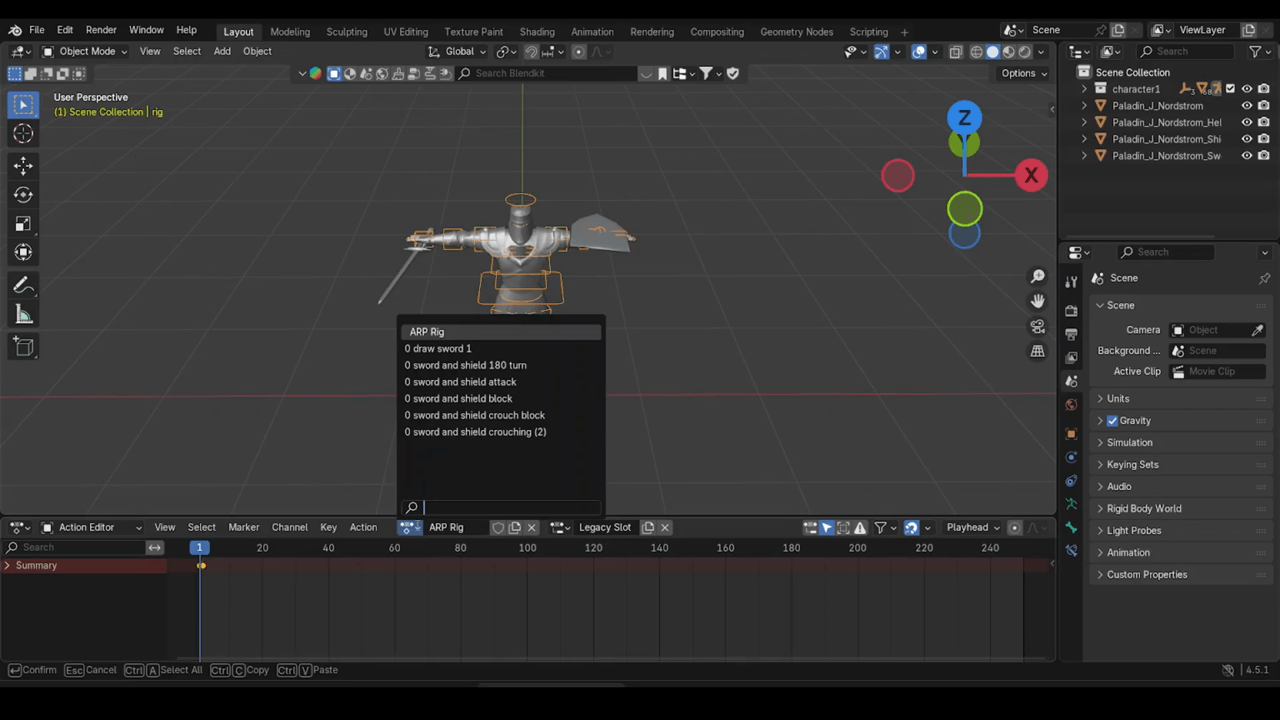Select the Rotate tool
This screenshot has width=1280, height=720.
23,195
